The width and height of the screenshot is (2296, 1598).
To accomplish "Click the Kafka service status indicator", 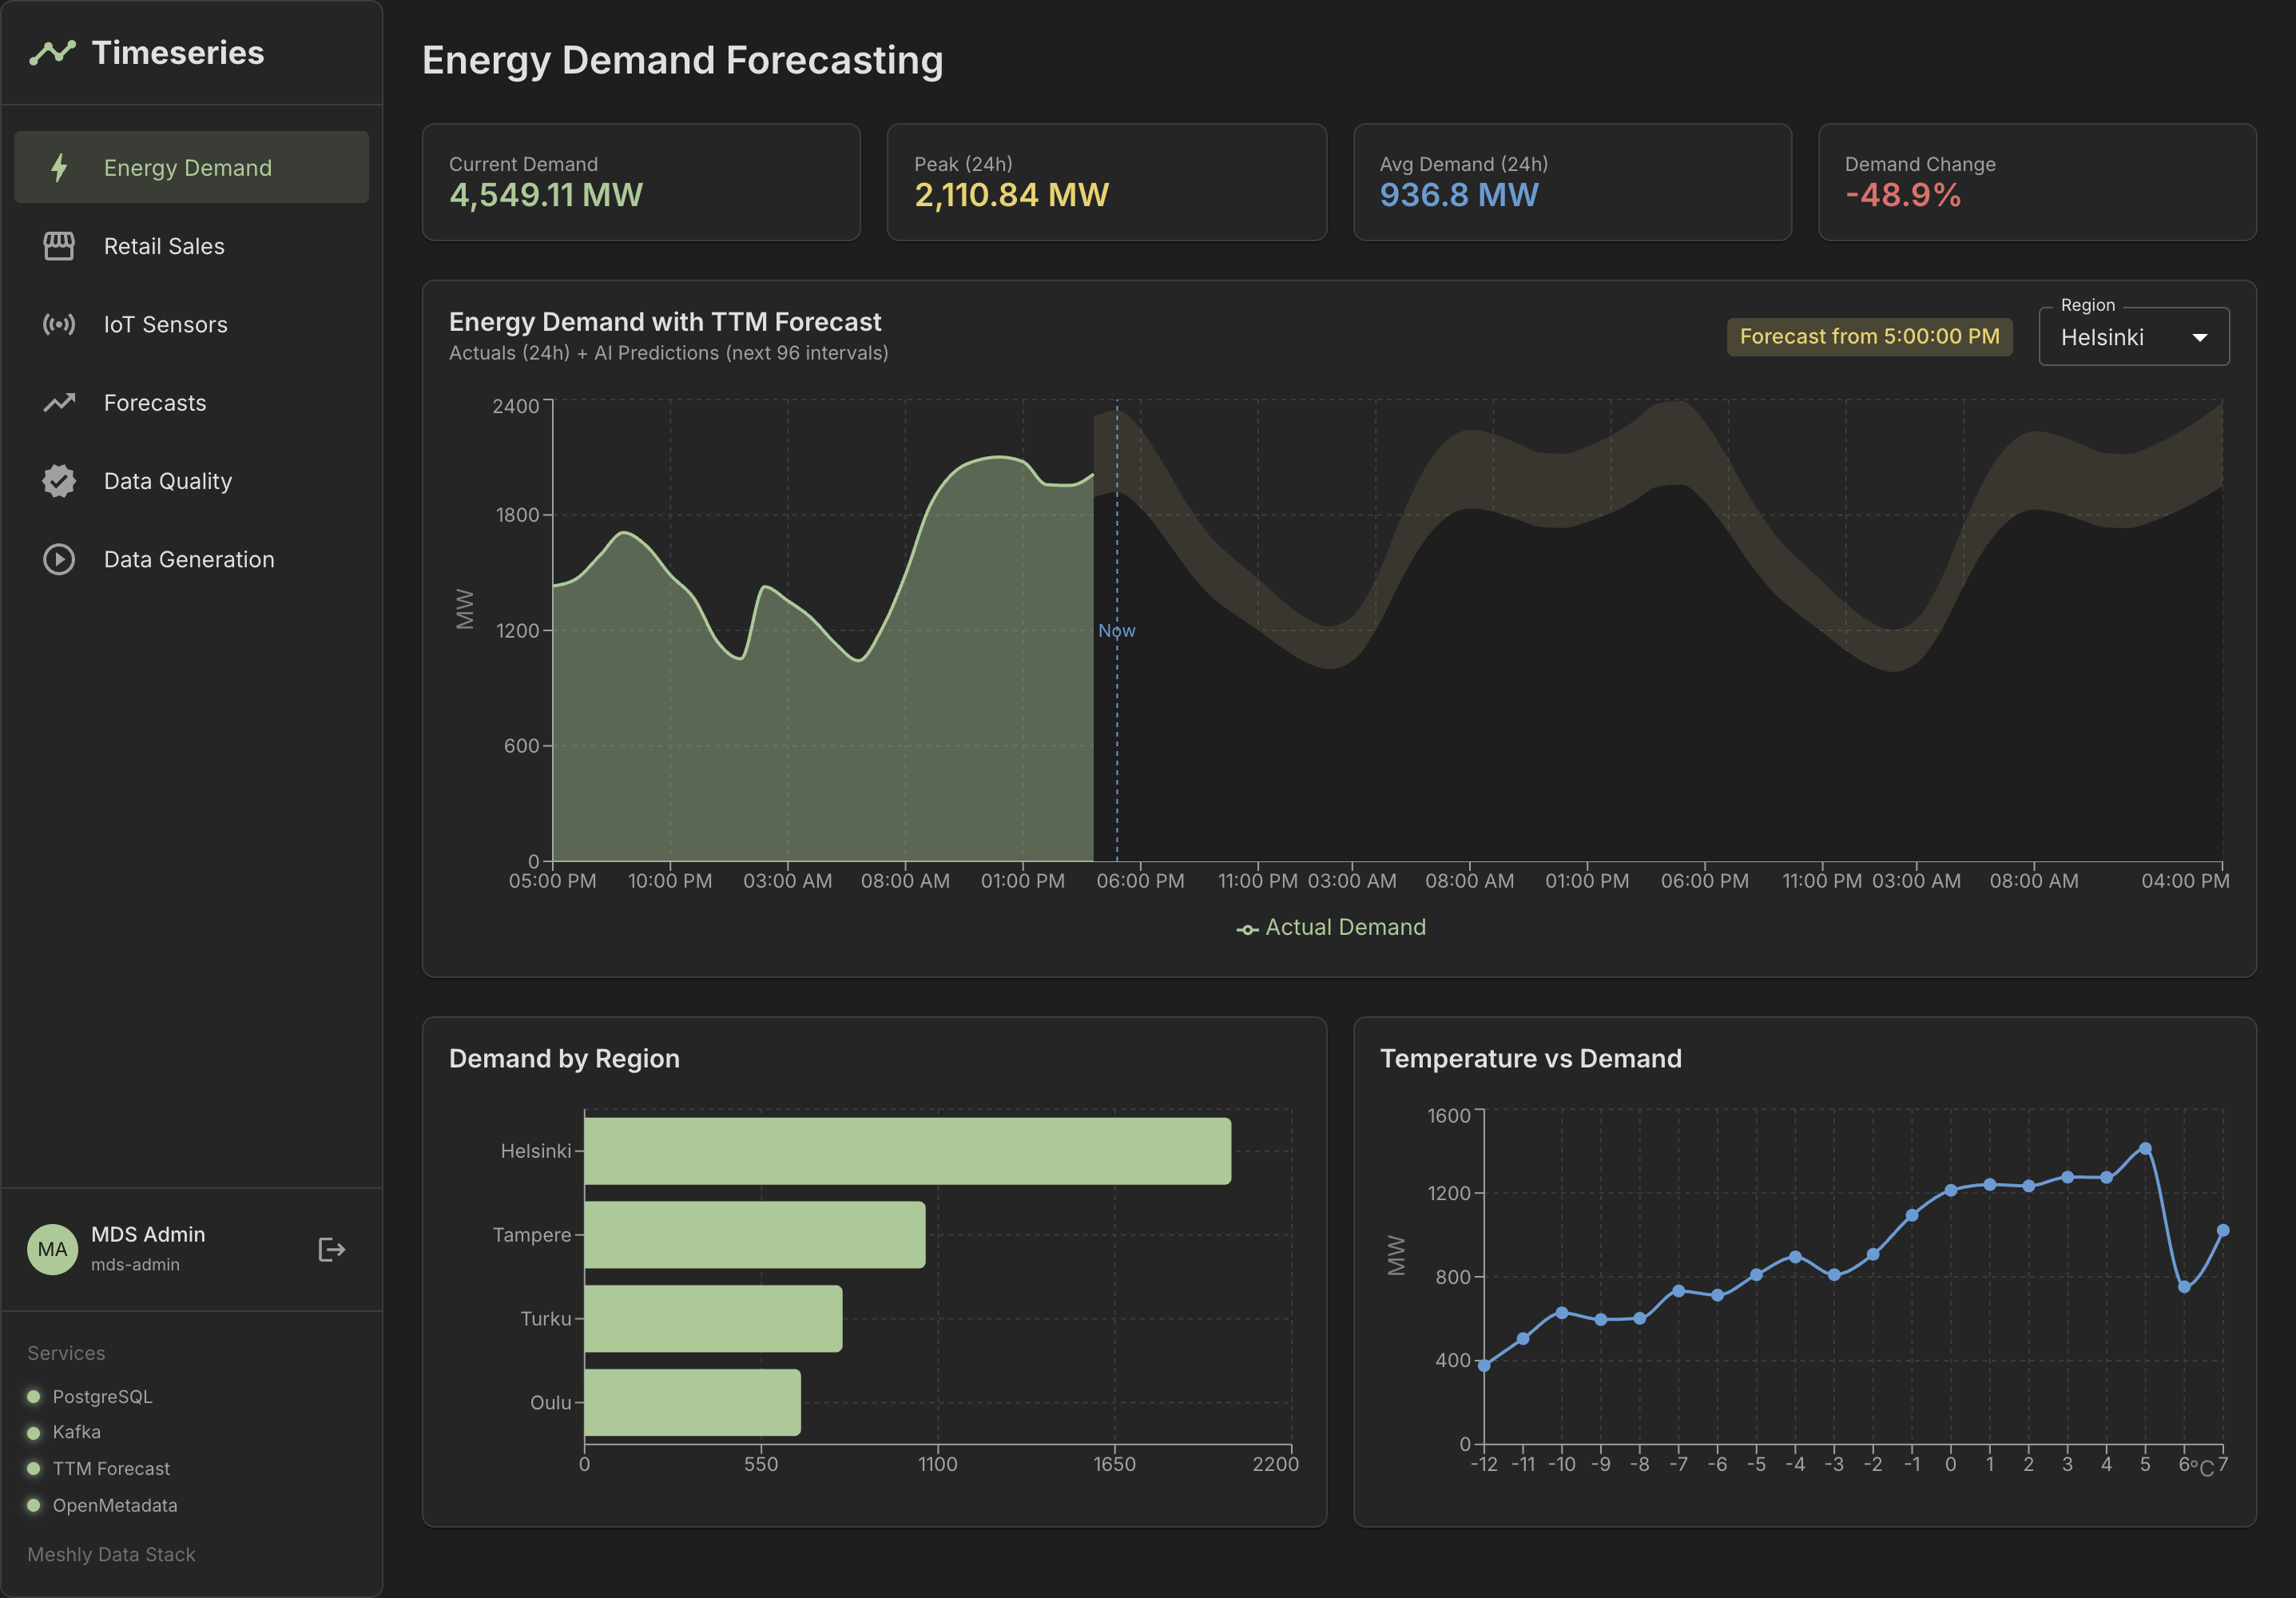I will click(36, 1432).
